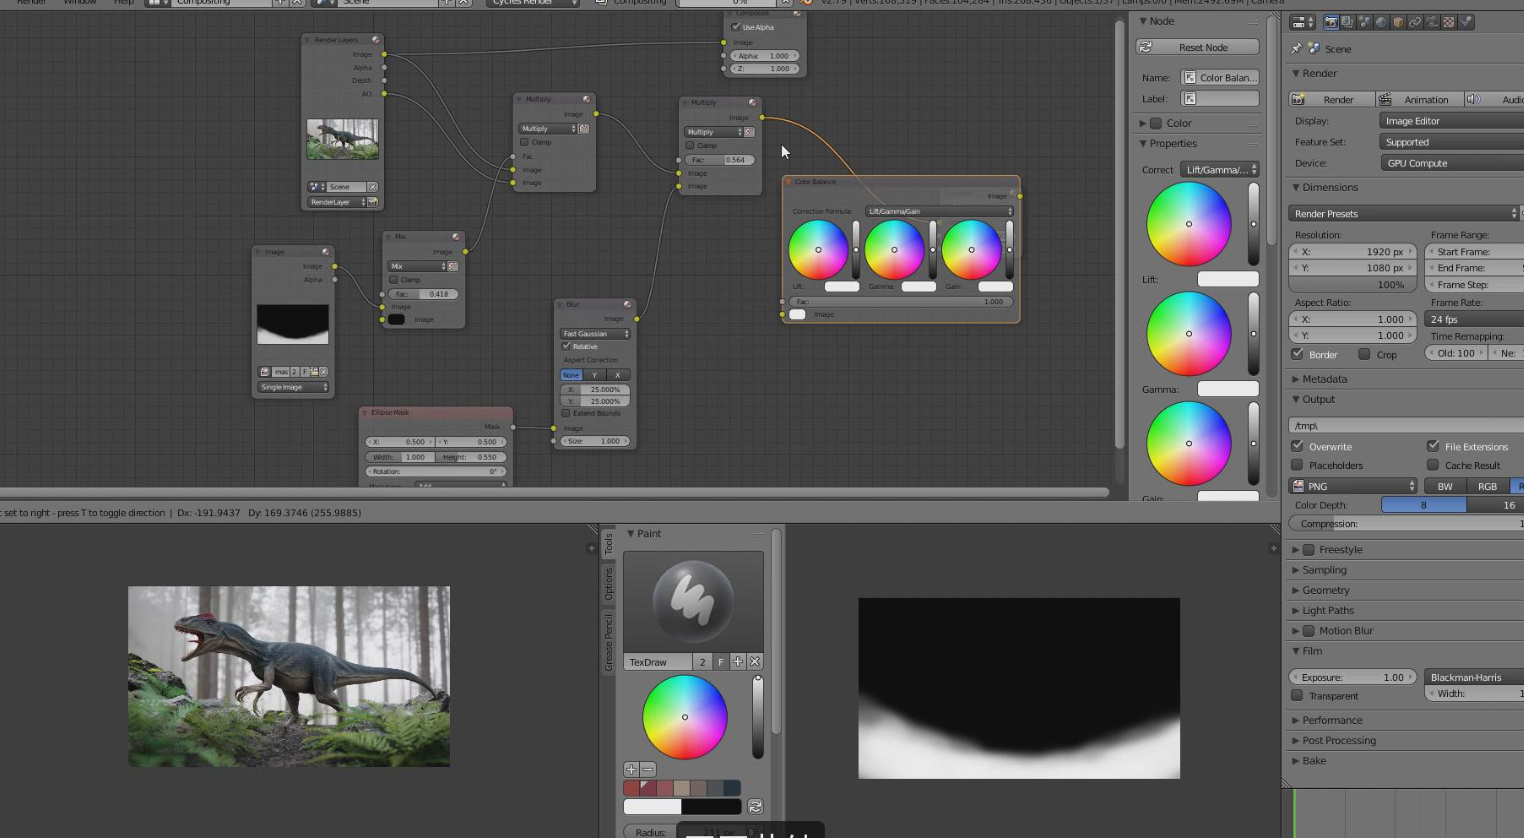Open the PNG file format dropdown
The height and width of the screenshot is (838, 1524).
(x=1354, y=486)
